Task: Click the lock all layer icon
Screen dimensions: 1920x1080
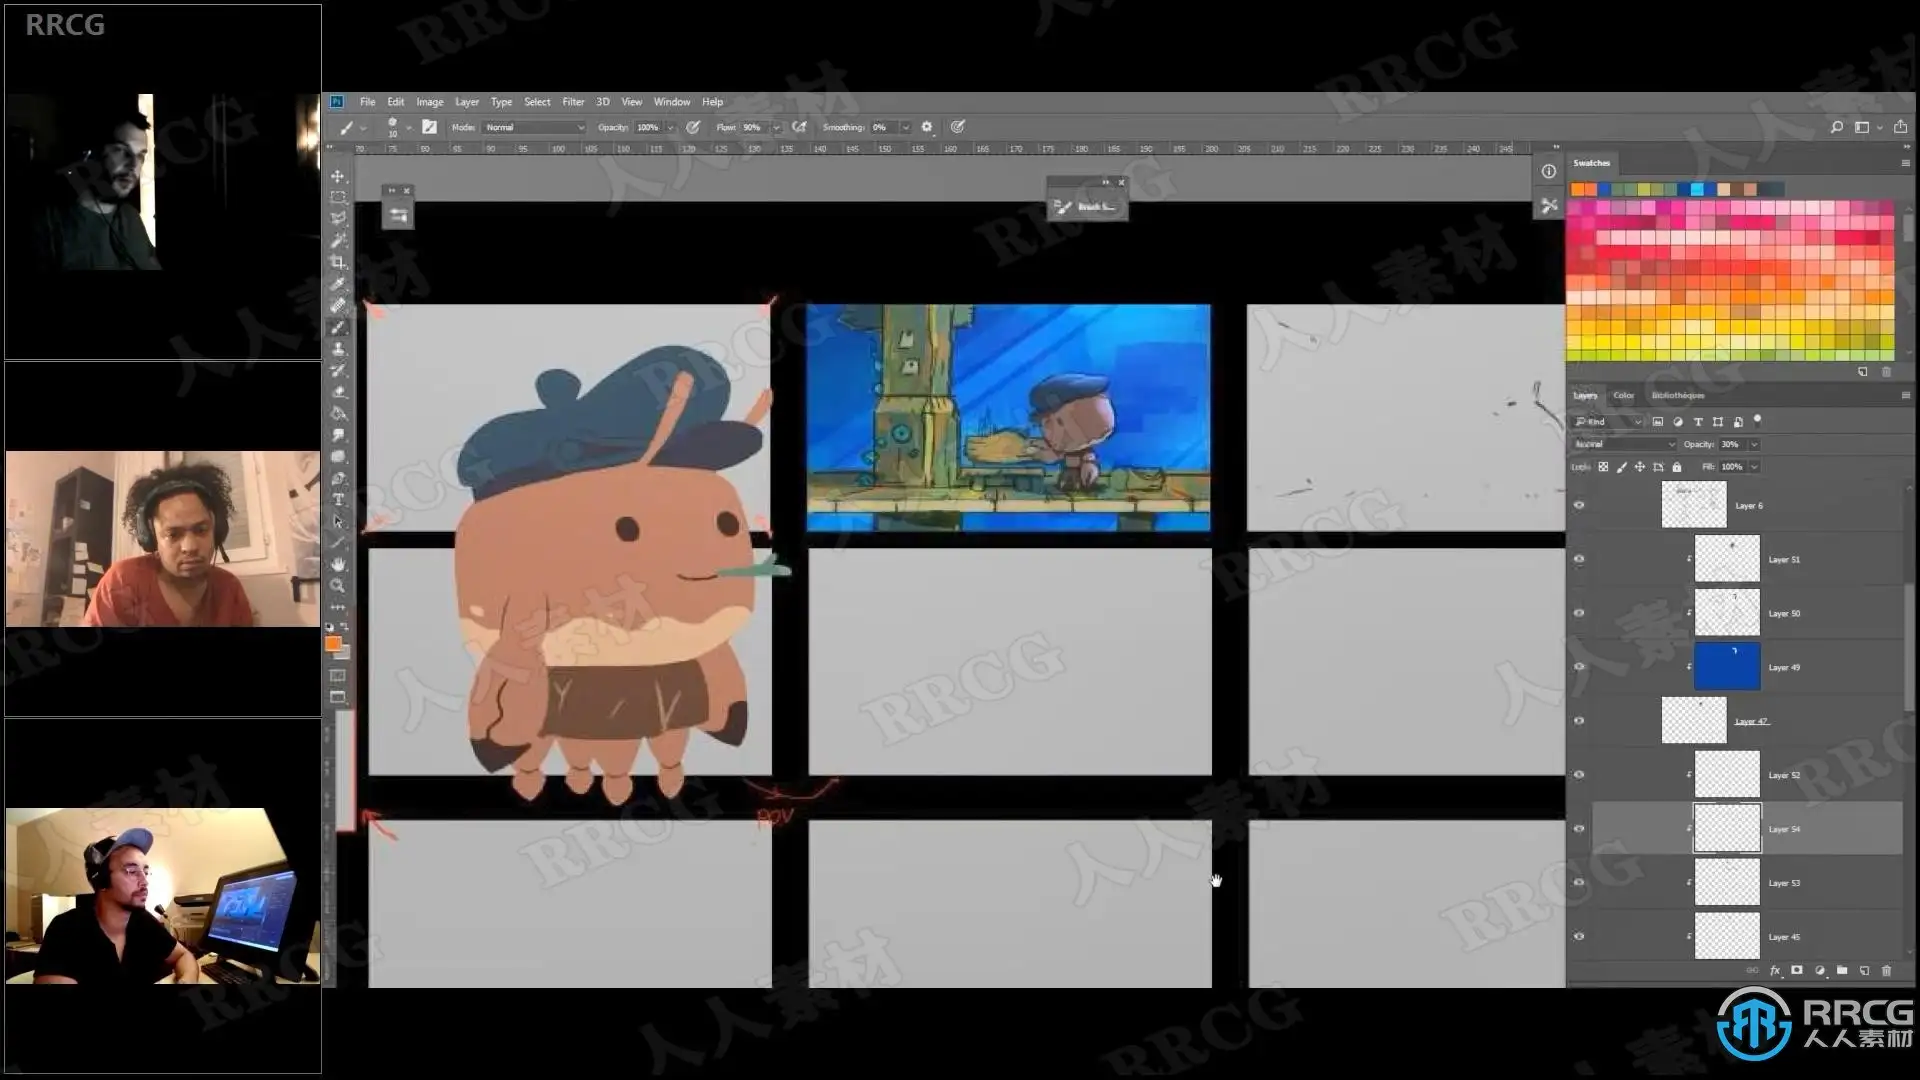Action: pos(1677,467)
